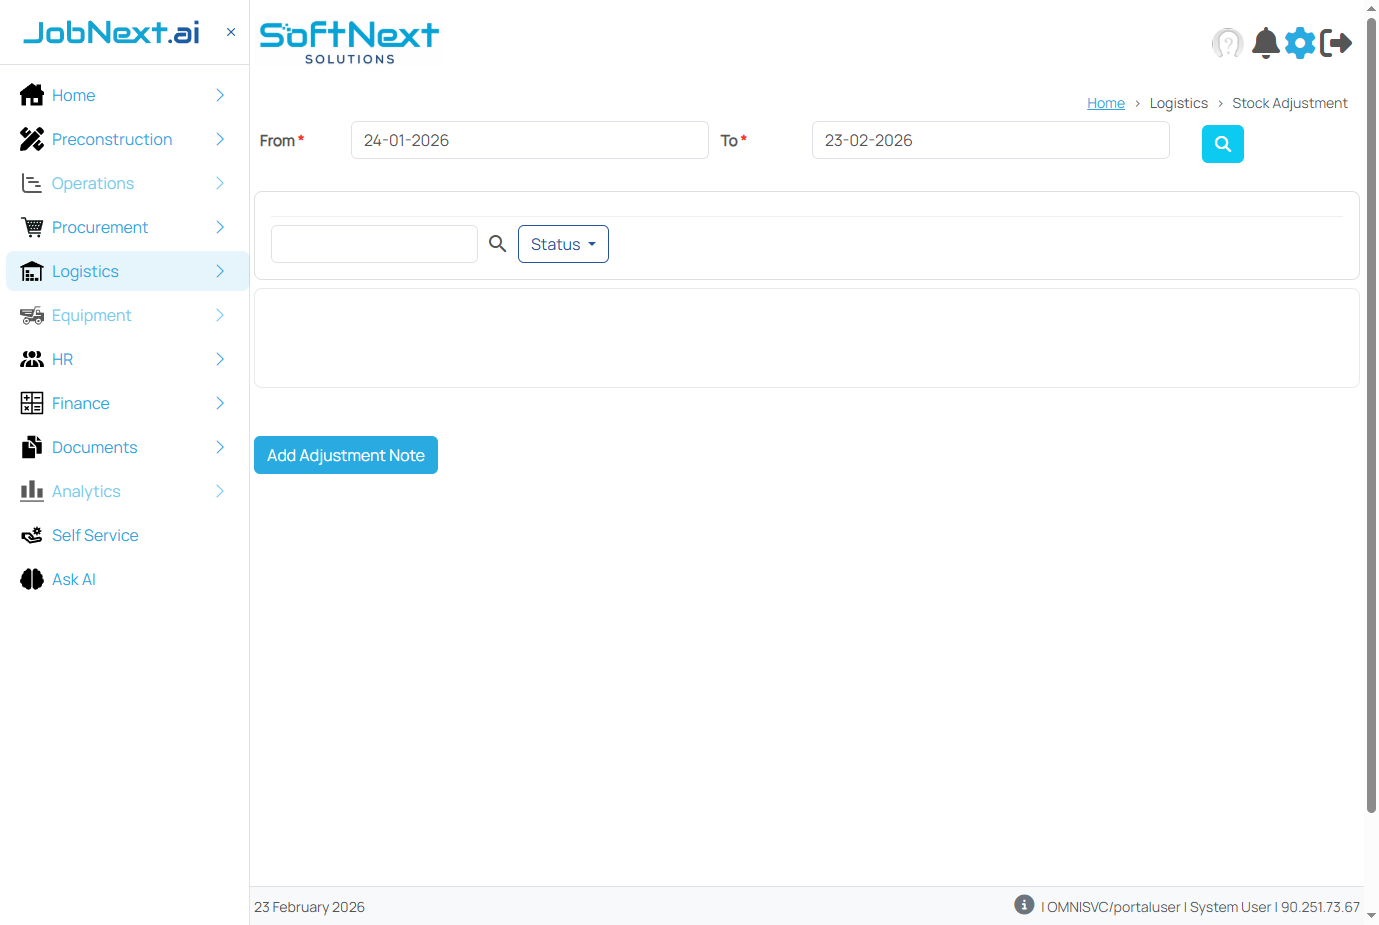Click the From date field
The height and width of the screenshot is (925, 1379).
click(529, 140)
